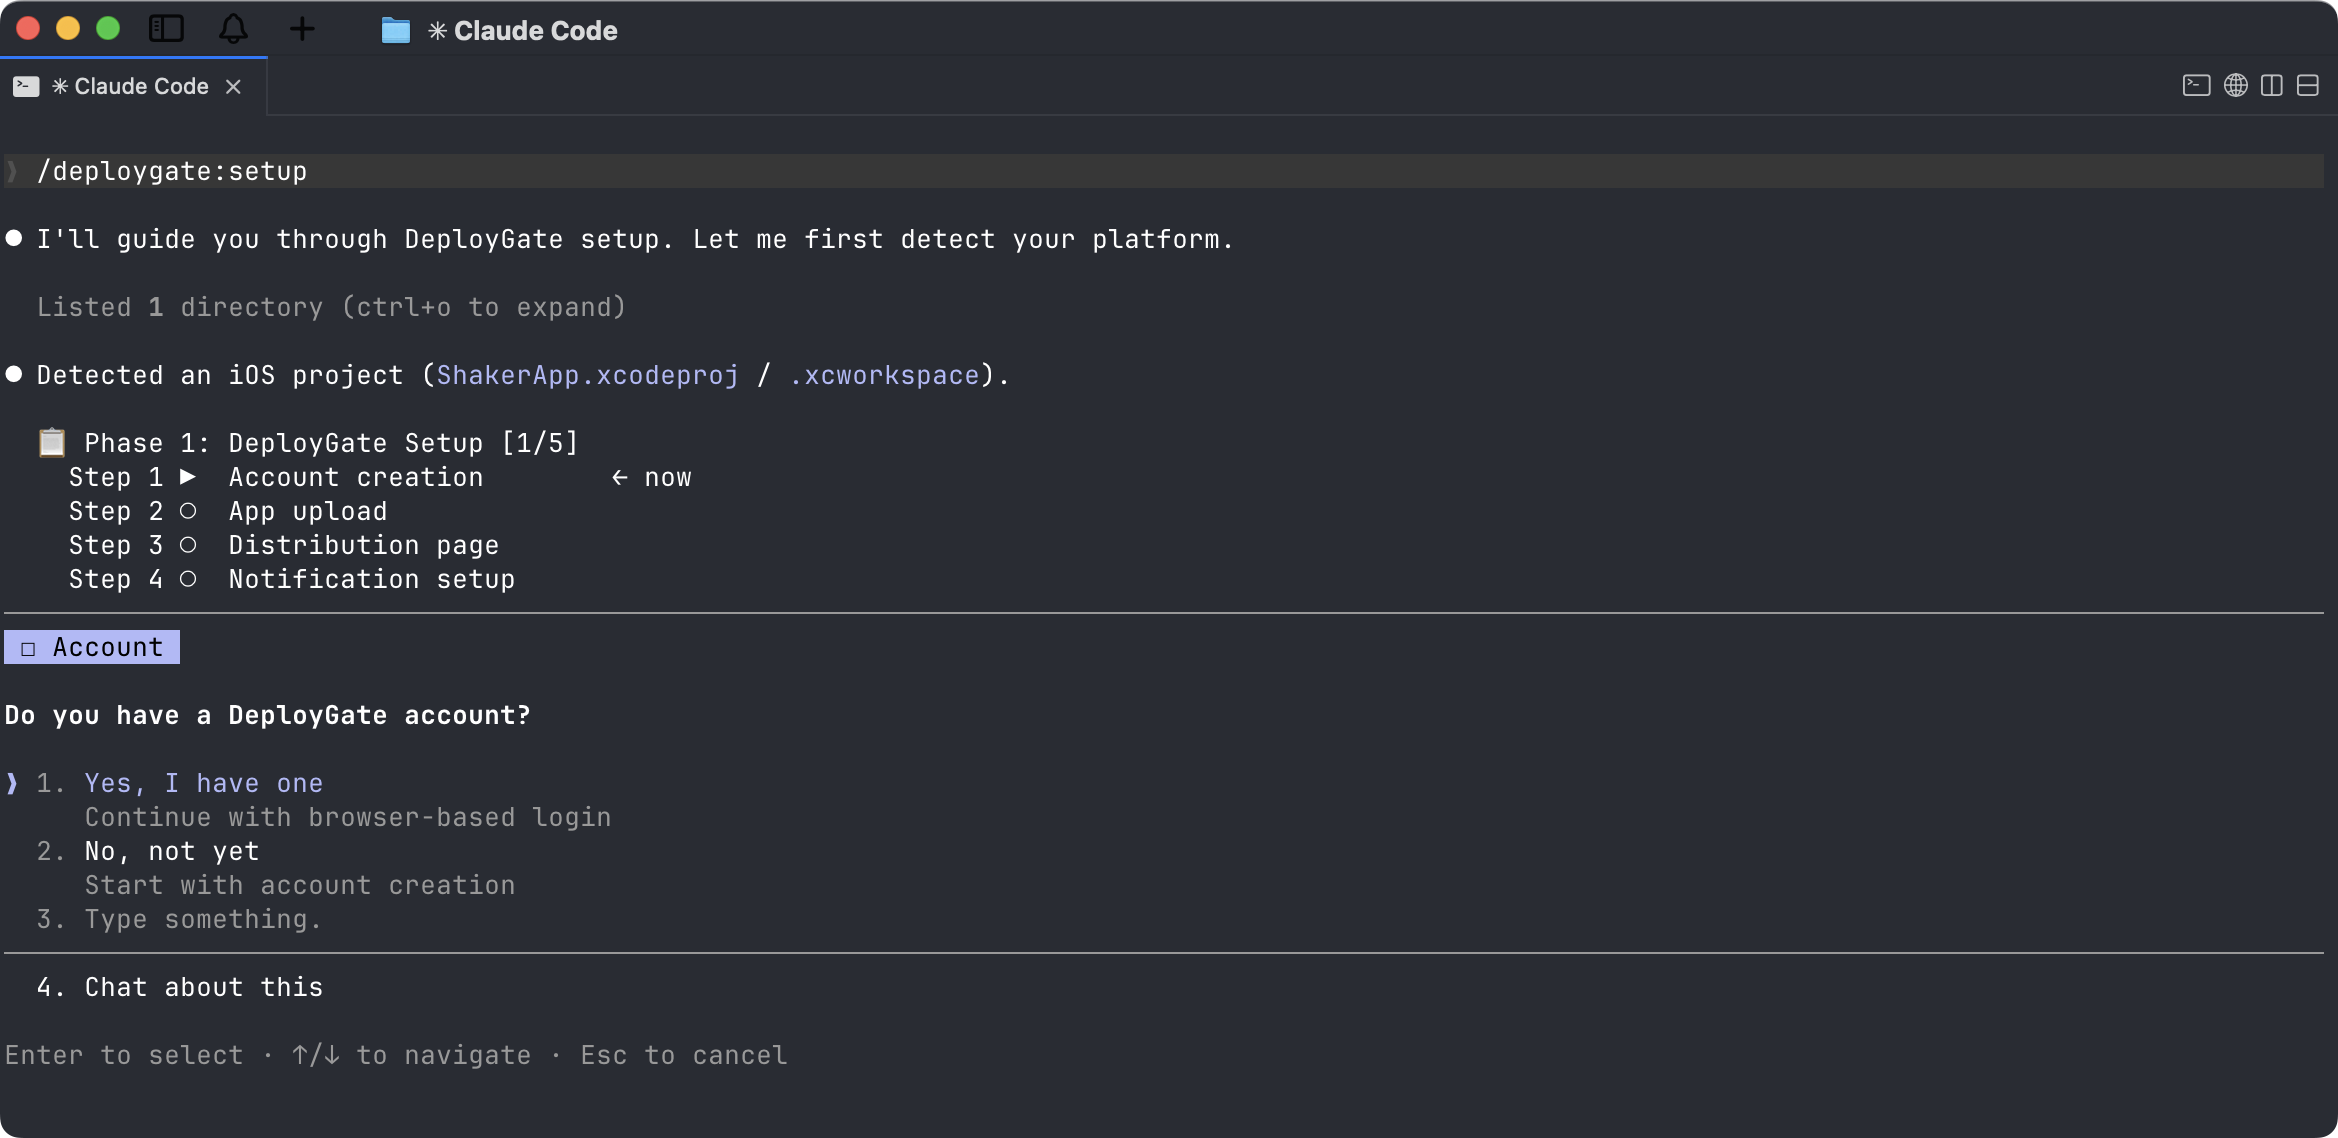Click 'Continue with browser-based login' description
Image resolution: width=2338 pixels, height=1138 pixels.
(348, 817)
